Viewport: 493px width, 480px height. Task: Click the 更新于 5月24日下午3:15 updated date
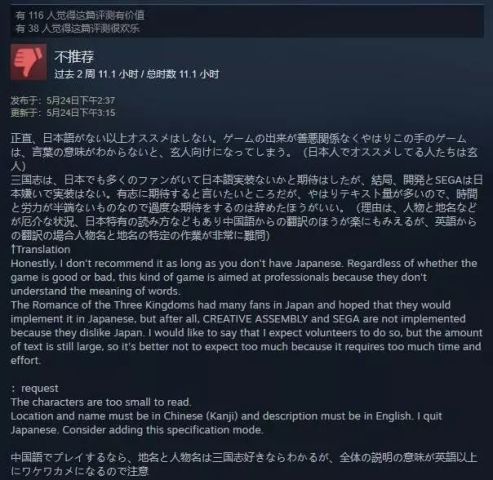pyautogui.click(x=63, y=113)
